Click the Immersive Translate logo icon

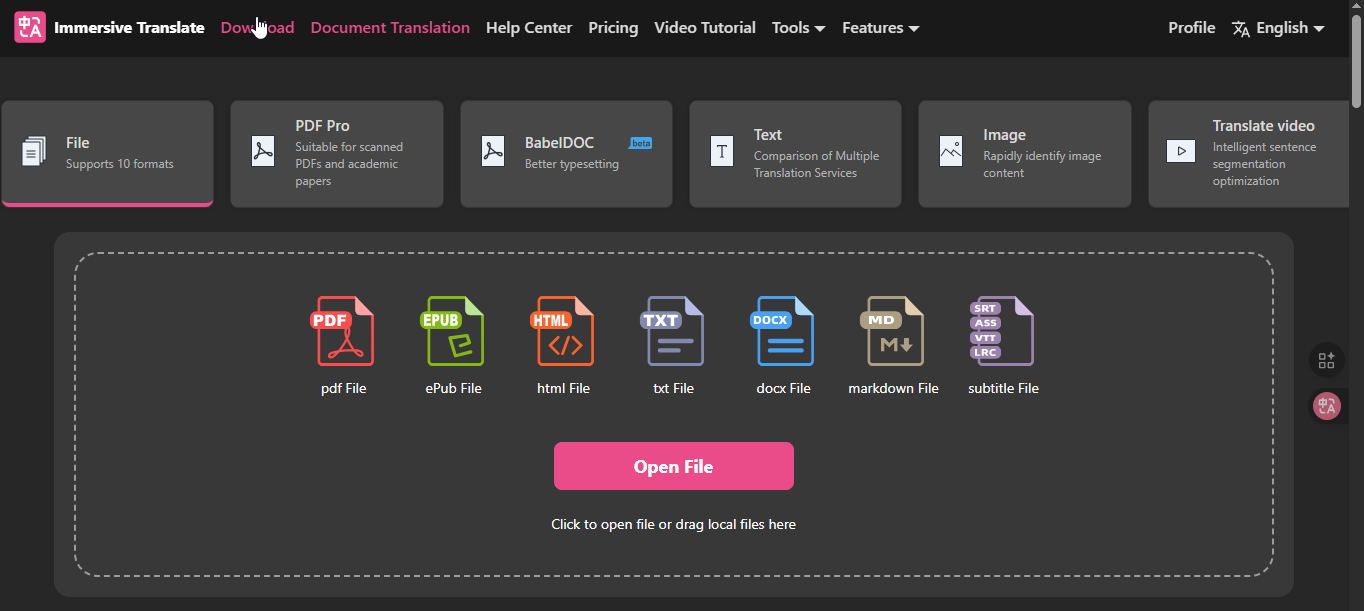point(30,28)
